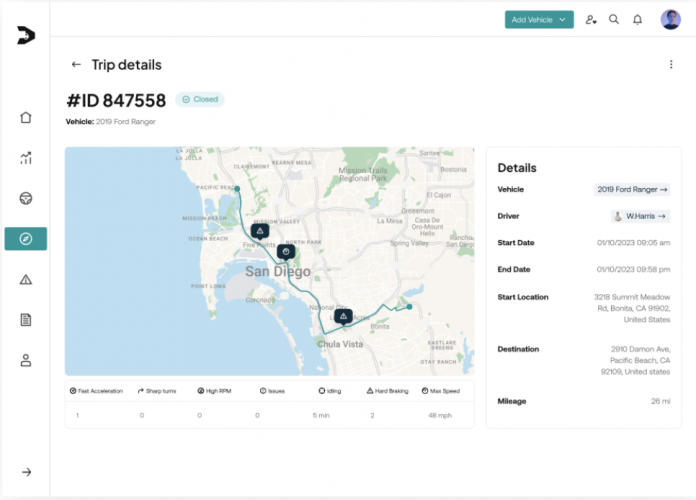The width and height of the screenshot is (696, 500).
Task: Select the compass trips sidebar icon
Action: (x=26, y=238)
